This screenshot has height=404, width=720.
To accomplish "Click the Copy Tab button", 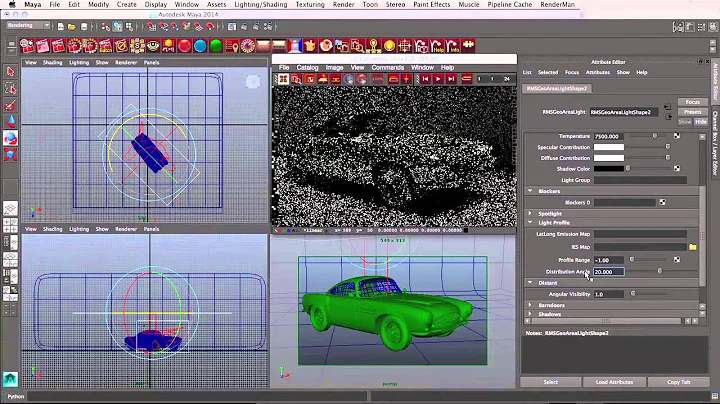I will 678,382.
